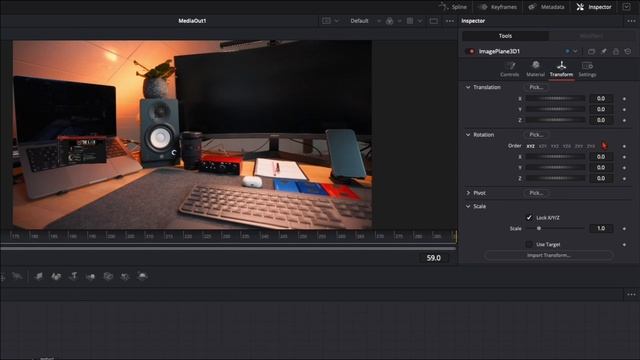Open the Controls tab icon
640x360 pixels.
[510, 69]
